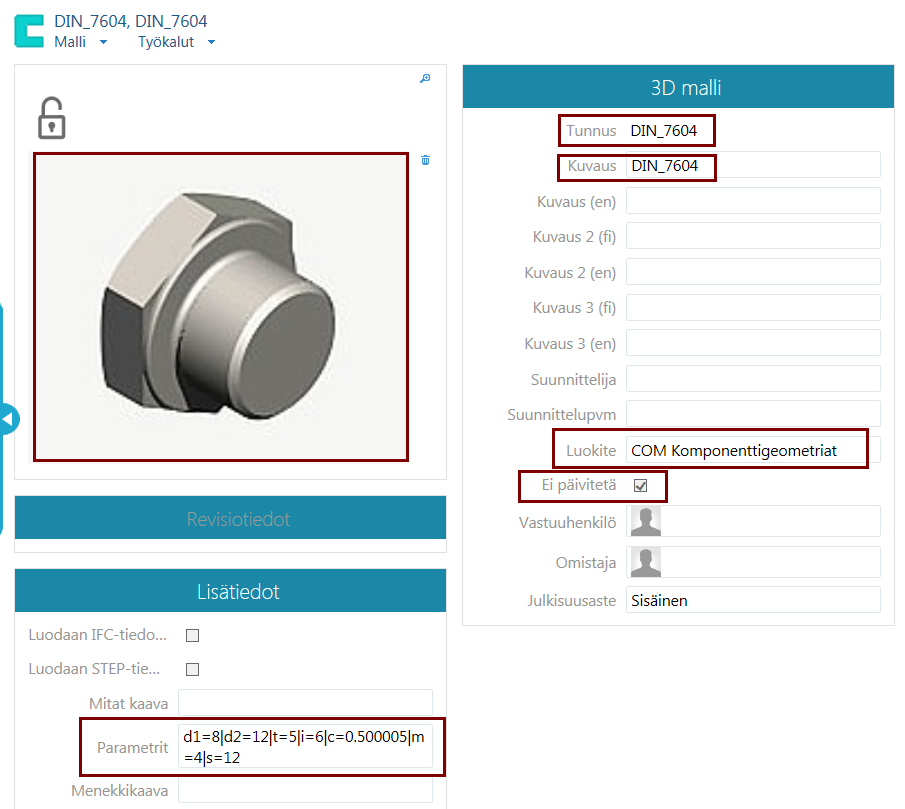
Task: Click the Kuvaus (en) input field
Action: 752,201
